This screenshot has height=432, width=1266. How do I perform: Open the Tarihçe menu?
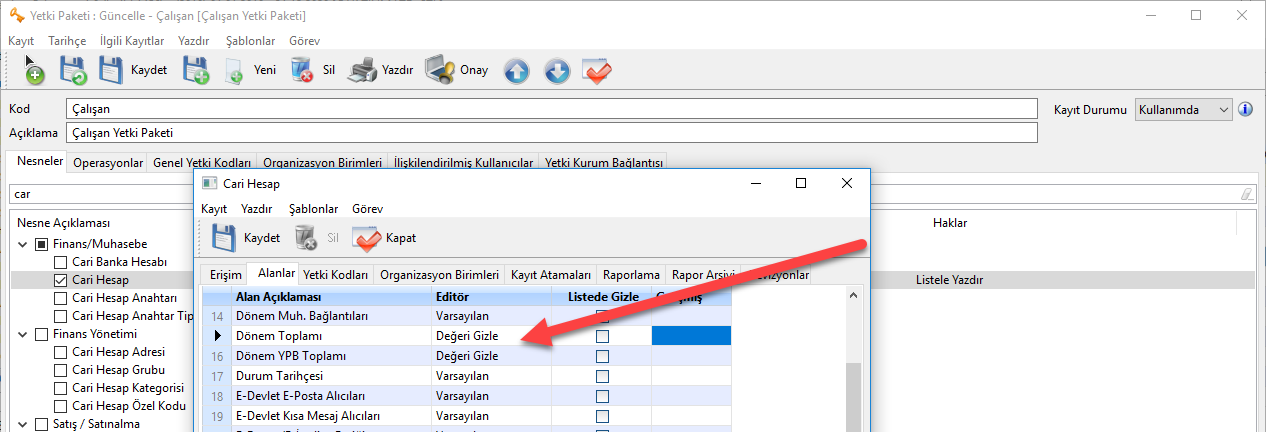coord(67,41)
